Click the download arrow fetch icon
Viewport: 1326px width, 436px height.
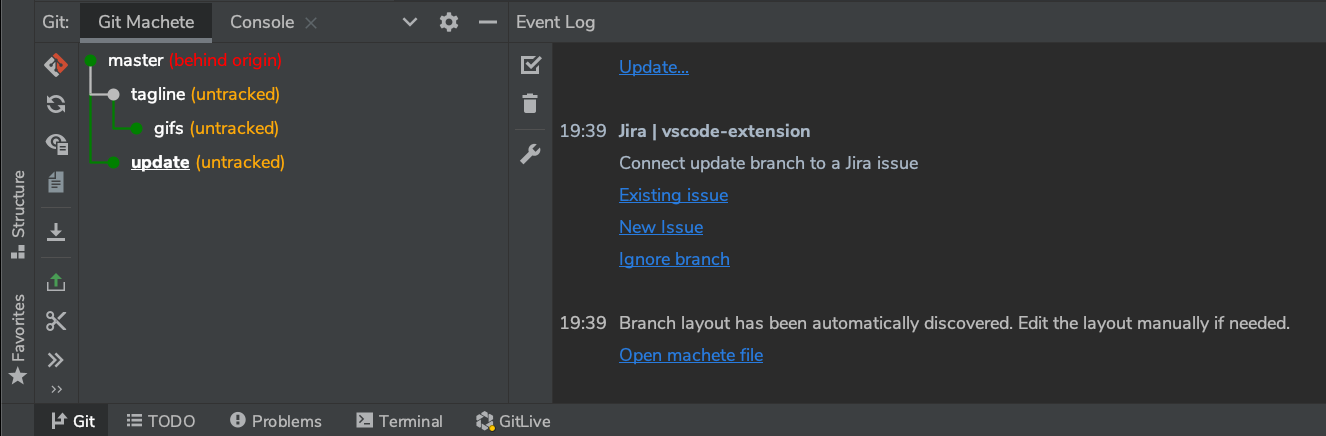coord(56,232)
